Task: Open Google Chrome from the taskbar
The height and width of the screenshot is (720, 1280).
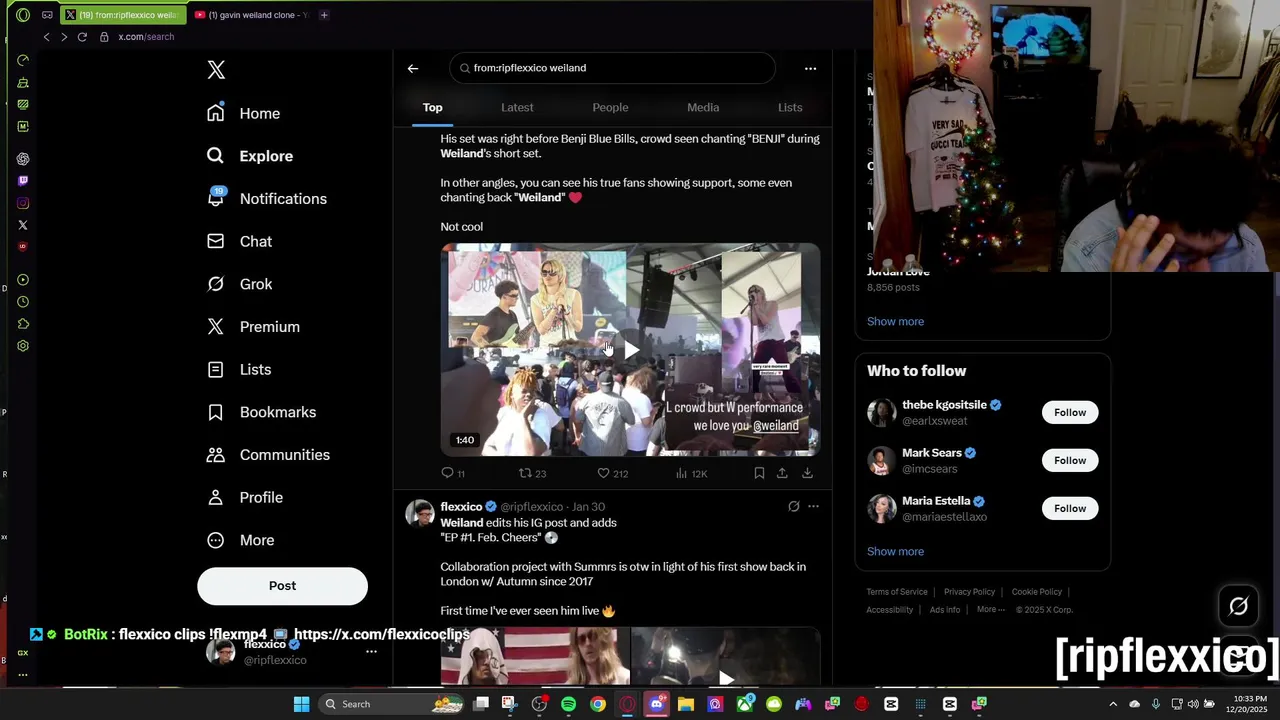Action: pos(597,704)
